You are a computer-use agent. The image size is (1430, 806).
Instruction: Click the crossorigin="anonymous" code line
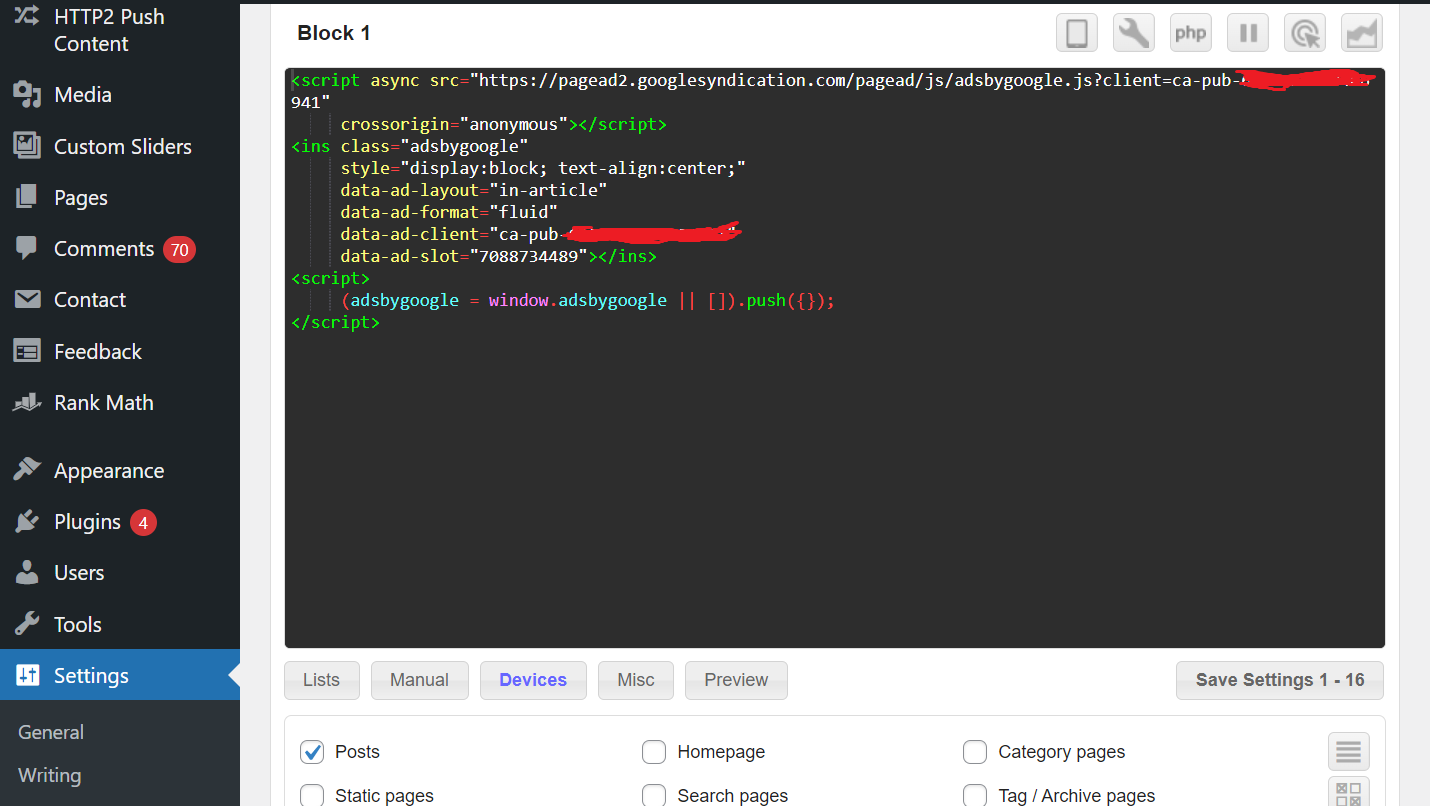[503, 124]
